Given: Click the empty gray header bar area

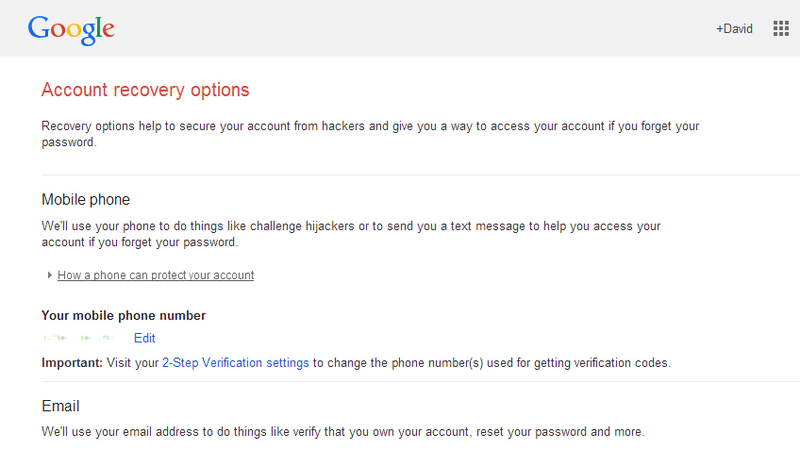Looking at the screenshot, I should point(408,29).
